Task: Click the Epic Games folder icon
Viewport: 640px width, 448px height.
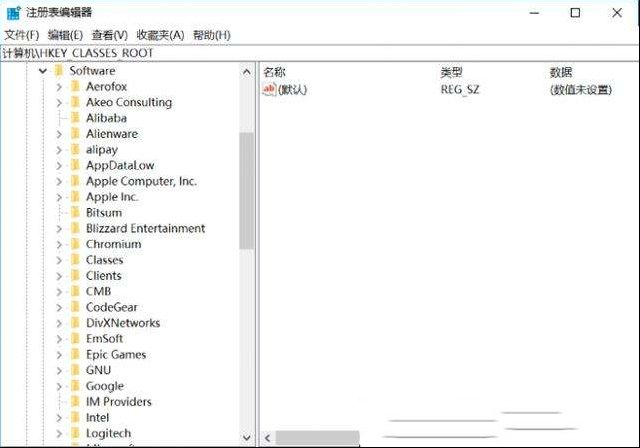Action: point(75,355)
